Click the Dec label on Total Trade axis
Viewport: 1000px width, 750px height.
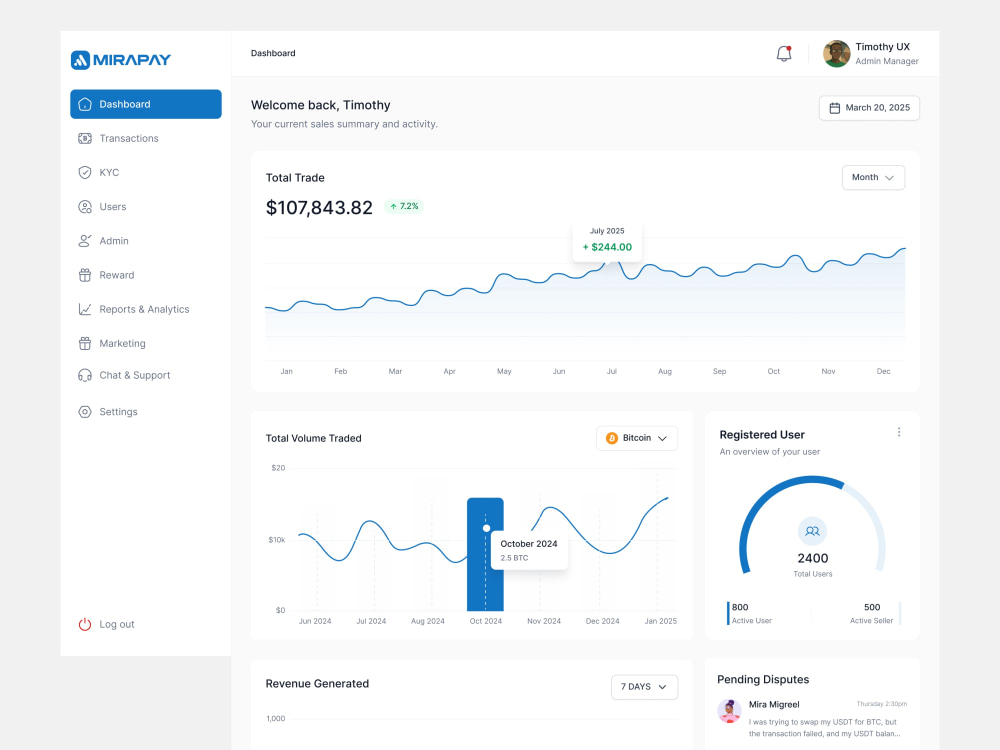click(883, 371)
